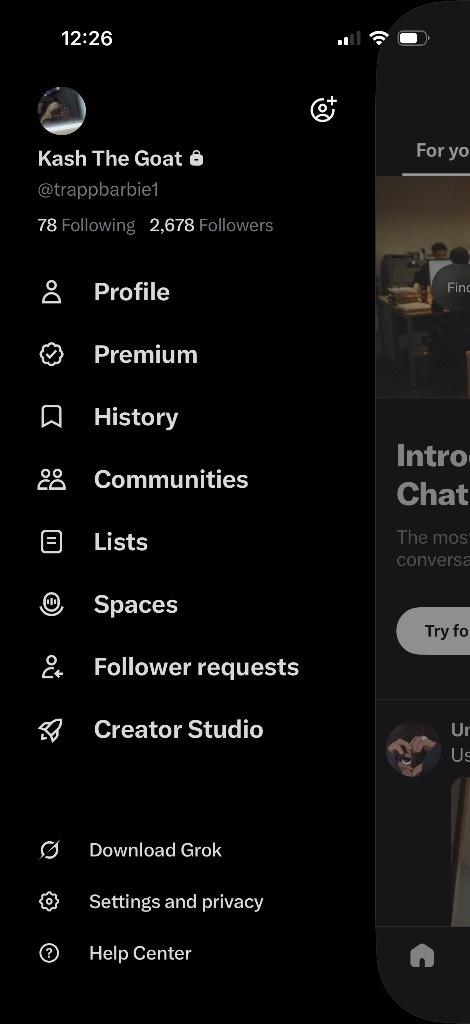Tap the Lists document icon

point(52,542)
